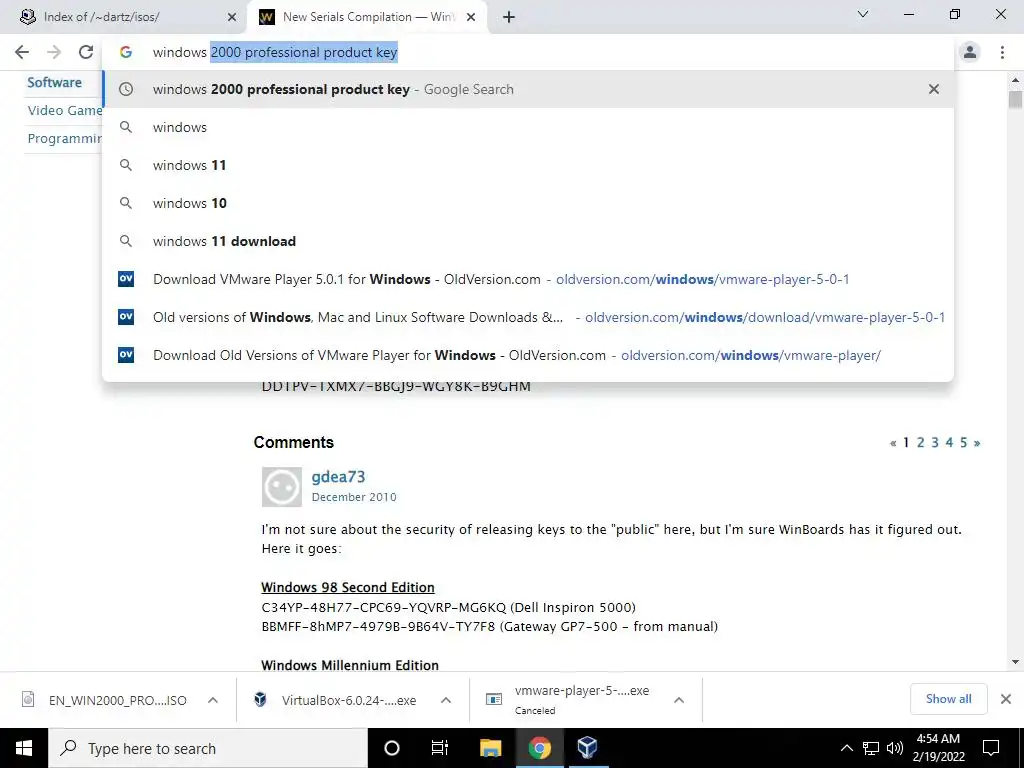The width and height of the screenshot is (1024, 768).
Task: Pick the 'windows 11' search suggestion
Action: [528, 165]
